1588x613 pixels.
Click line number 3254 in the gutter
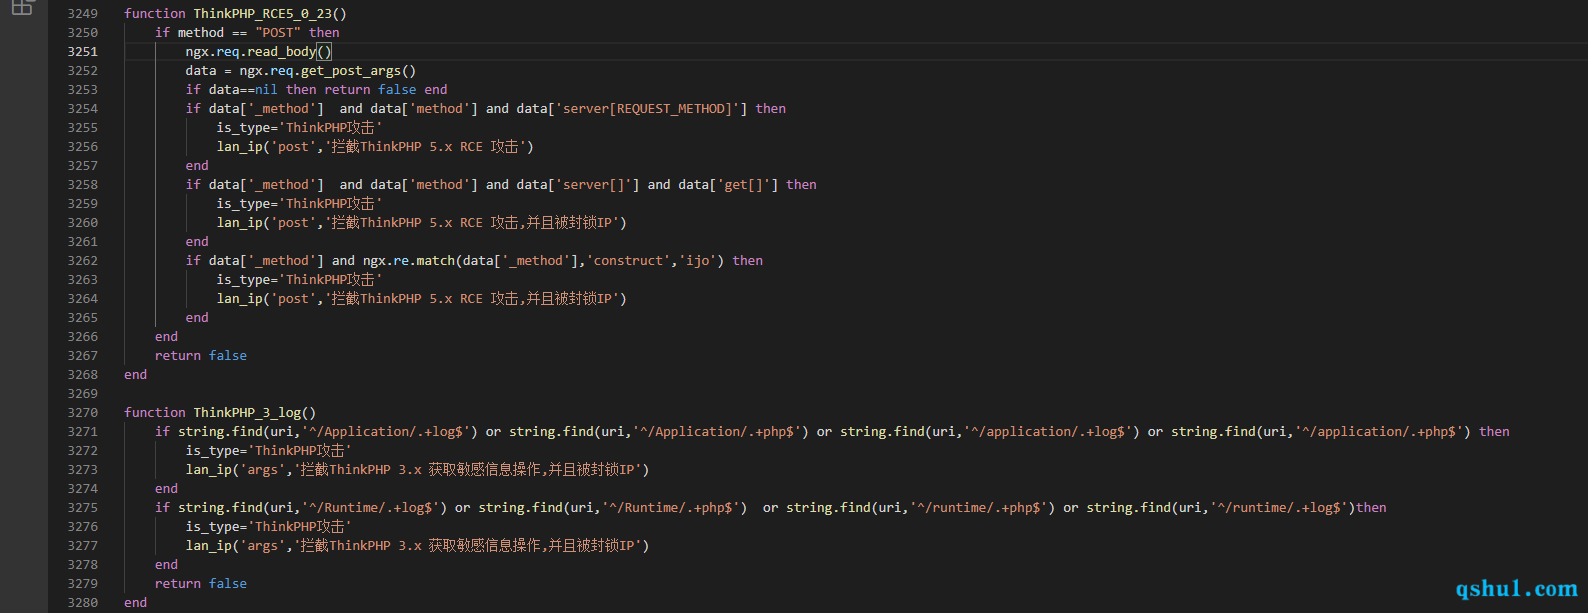[83, 109]
